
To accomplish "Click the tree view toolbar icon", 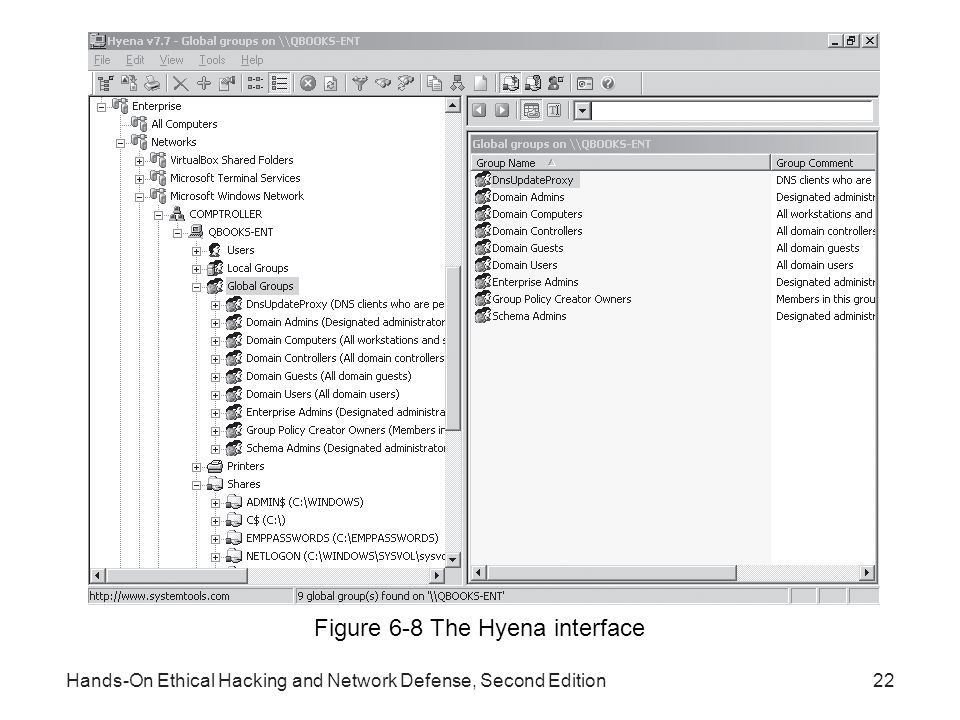I will coord(105,83).
